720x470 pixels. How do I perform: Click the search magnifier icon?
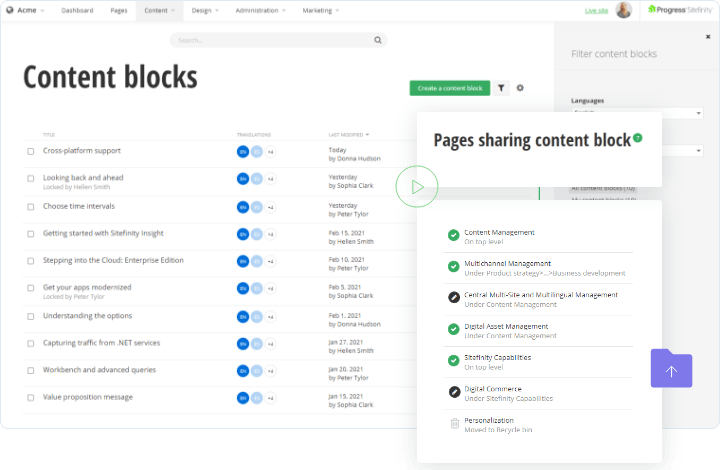(378, 41)
